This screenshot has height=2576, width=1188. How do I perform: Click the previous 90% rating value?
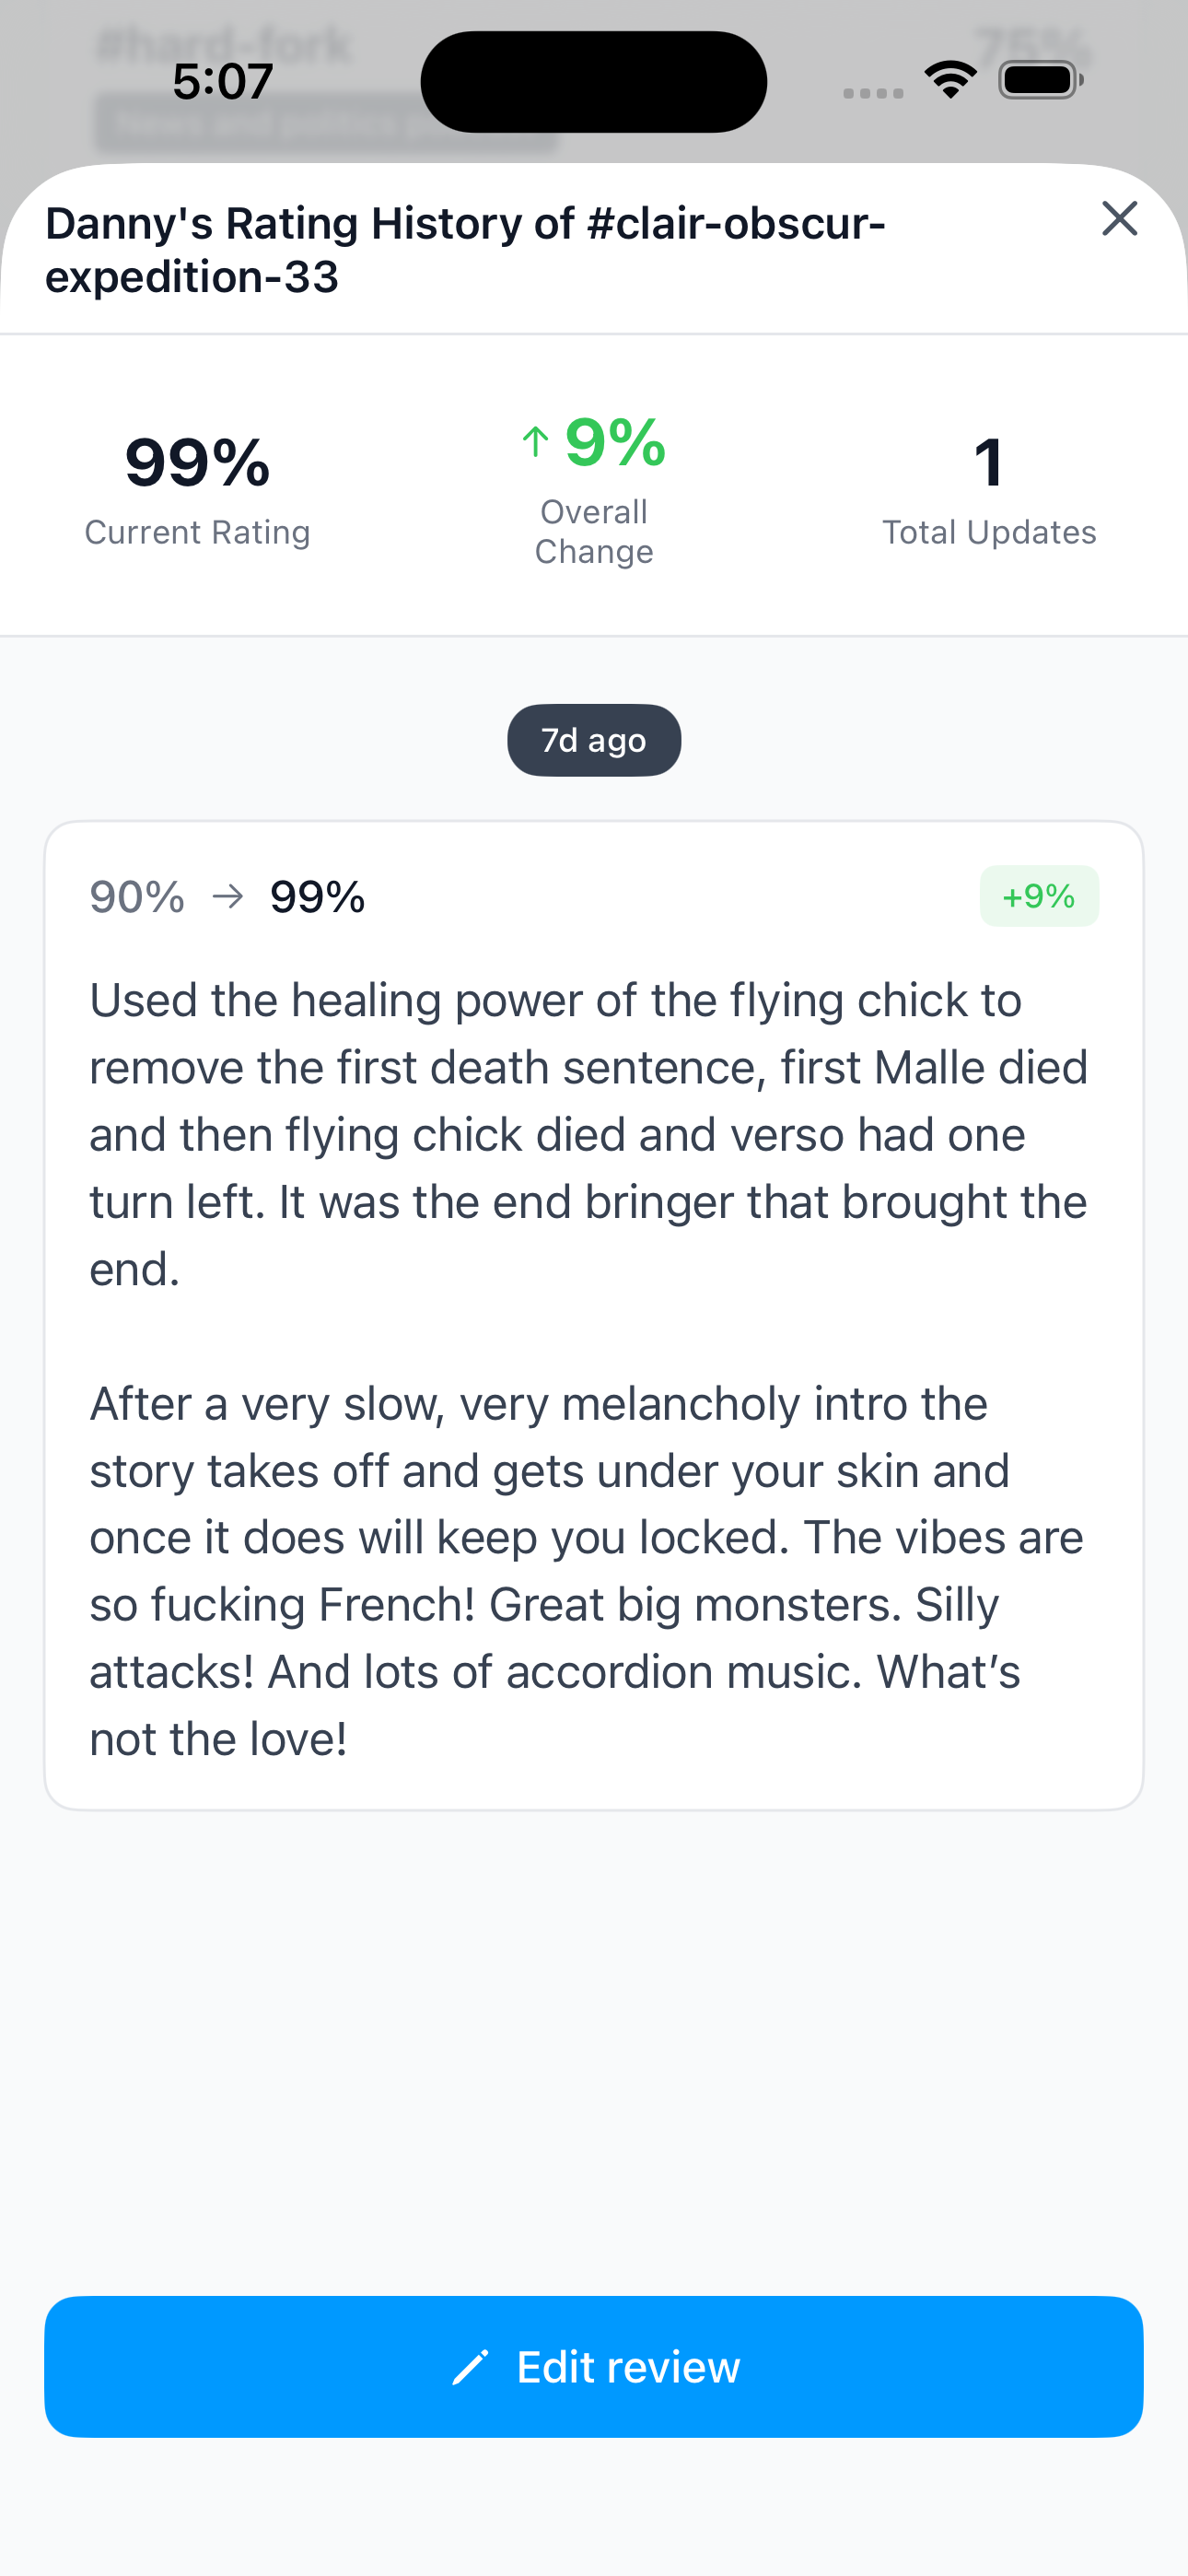(x=137, y=897)
